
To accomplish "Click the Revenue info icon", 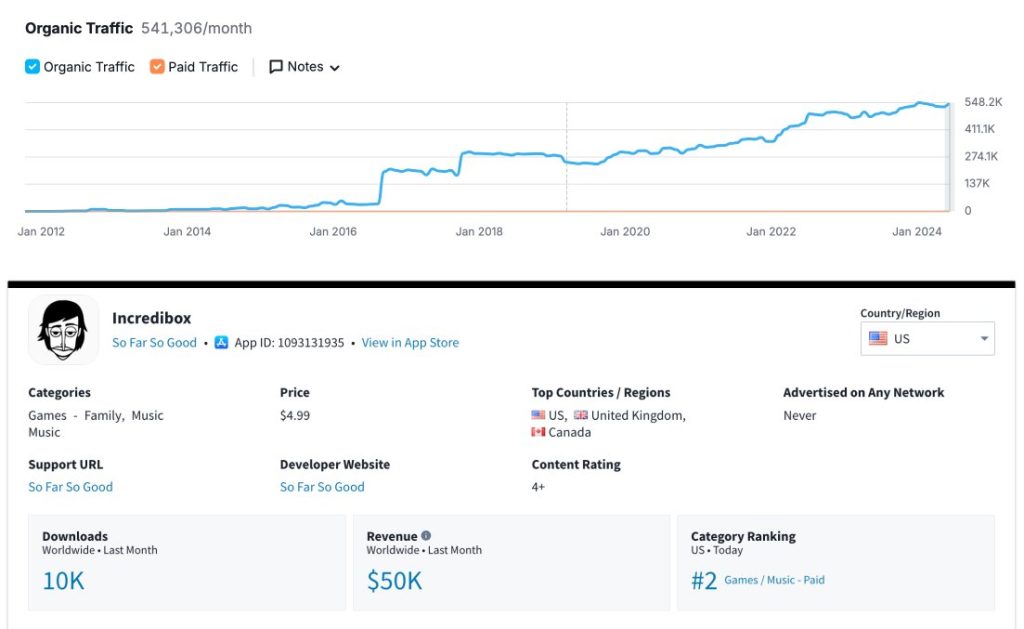I will tap(426, 536).
